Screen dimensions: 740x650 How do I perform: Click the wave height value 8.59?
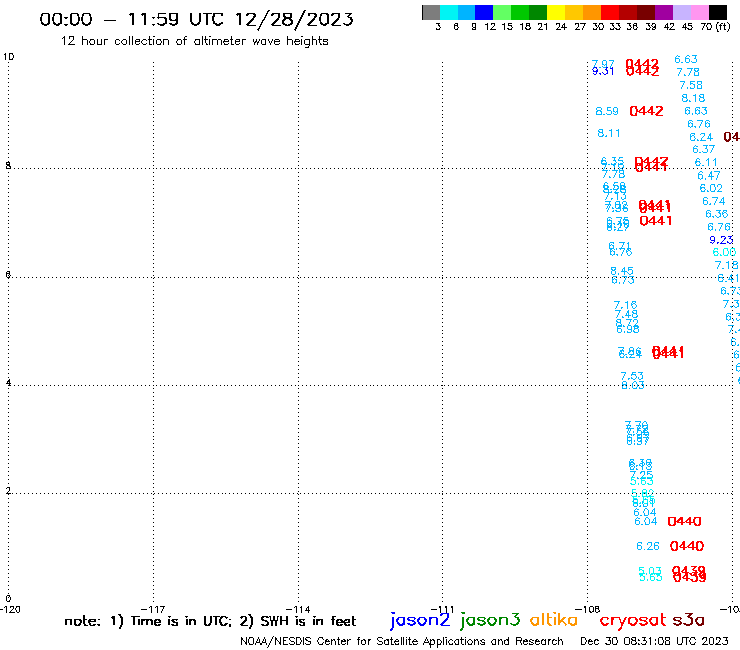[607, 111]
